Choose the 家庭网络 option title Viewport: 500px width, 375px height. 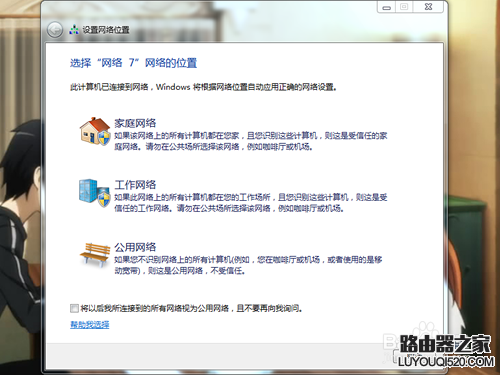pyautogui.click(x=135, y=123)
